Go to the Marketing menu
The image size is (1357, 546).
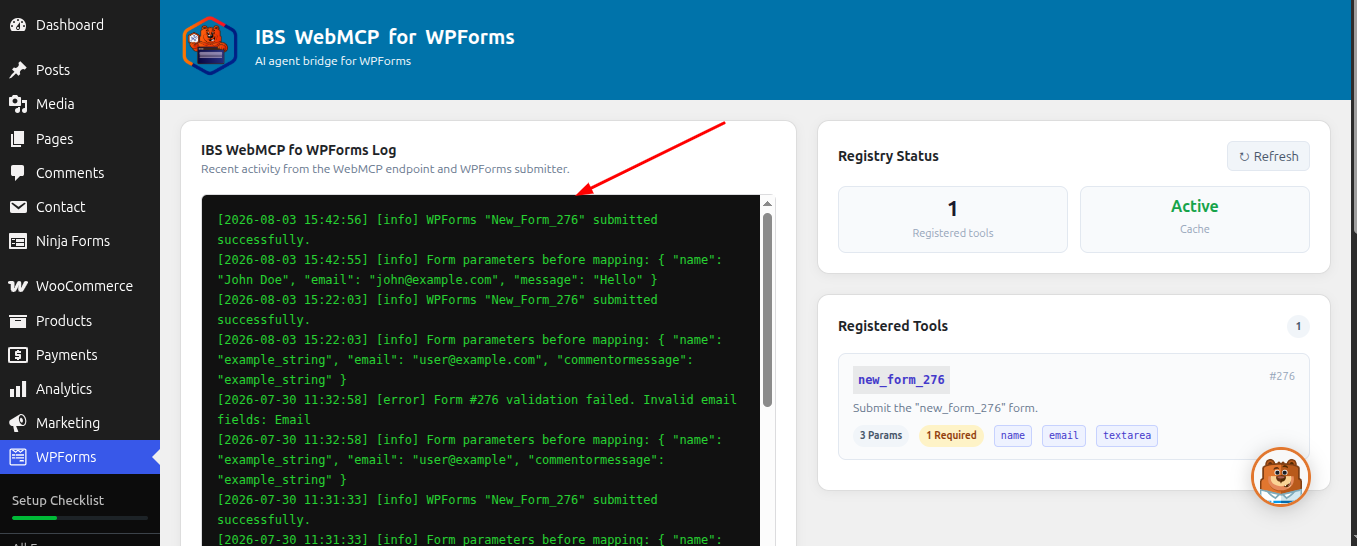click(x=80, y=423)
